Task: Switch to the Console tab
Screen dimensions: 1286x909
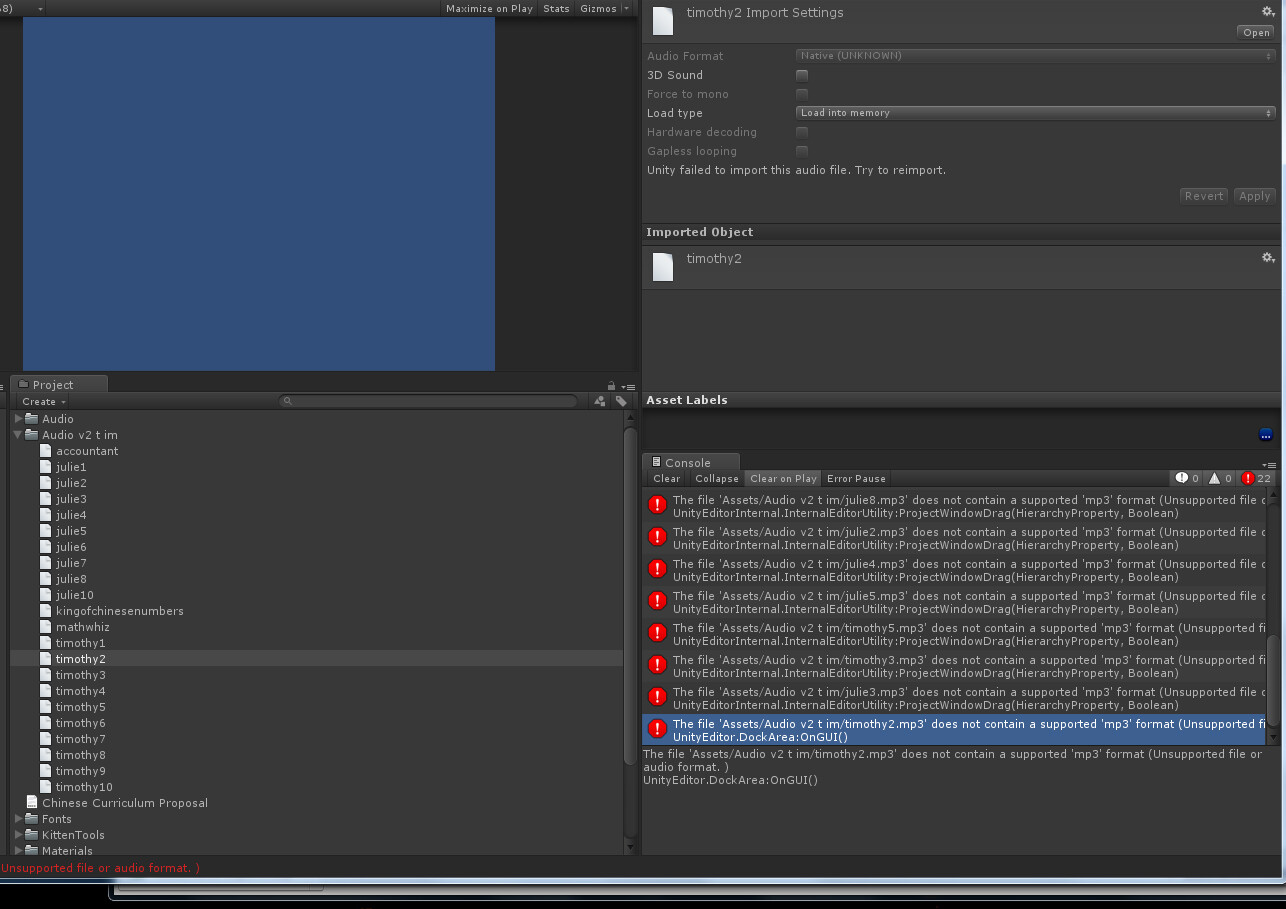Action: click(690, 462)
